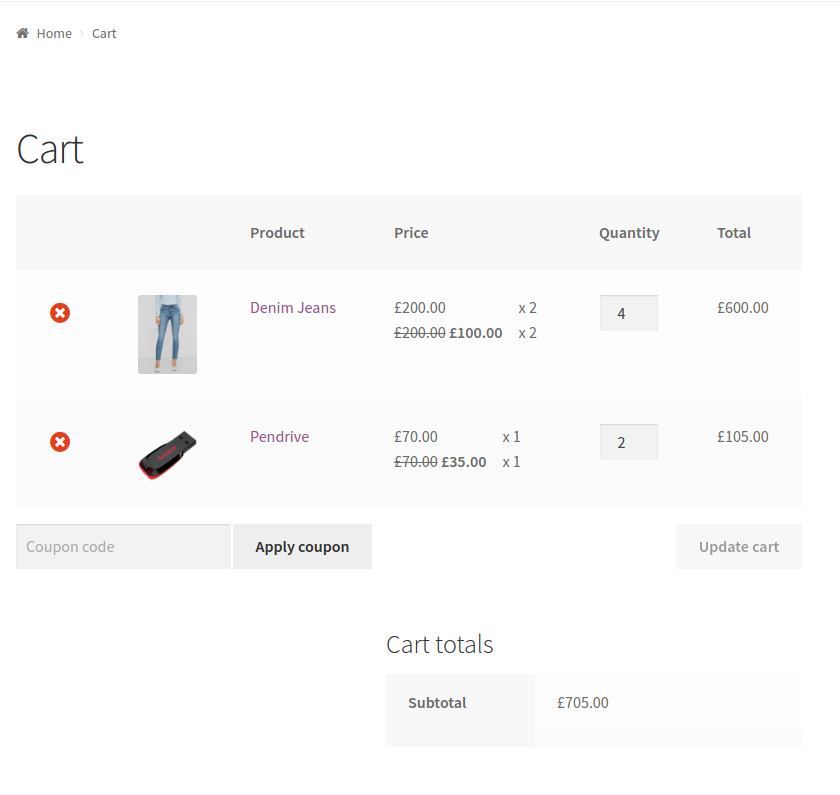Open the Pendrive product link

pyautogui.click(x=279, y=437)
